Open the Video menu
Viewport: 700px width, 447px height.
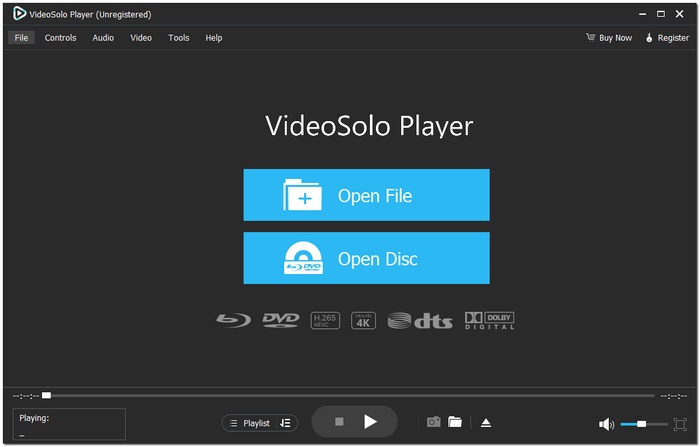(x=141, y=38)
